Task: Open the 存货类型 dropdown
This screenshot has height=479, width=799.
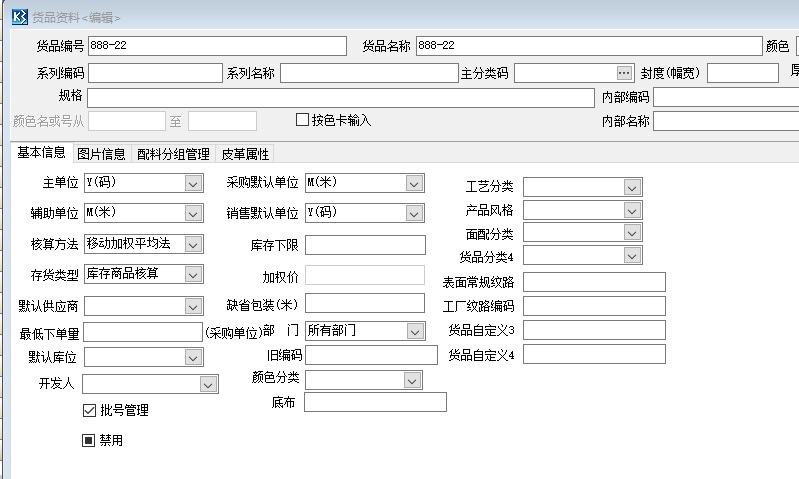Action: coord(193,275)
